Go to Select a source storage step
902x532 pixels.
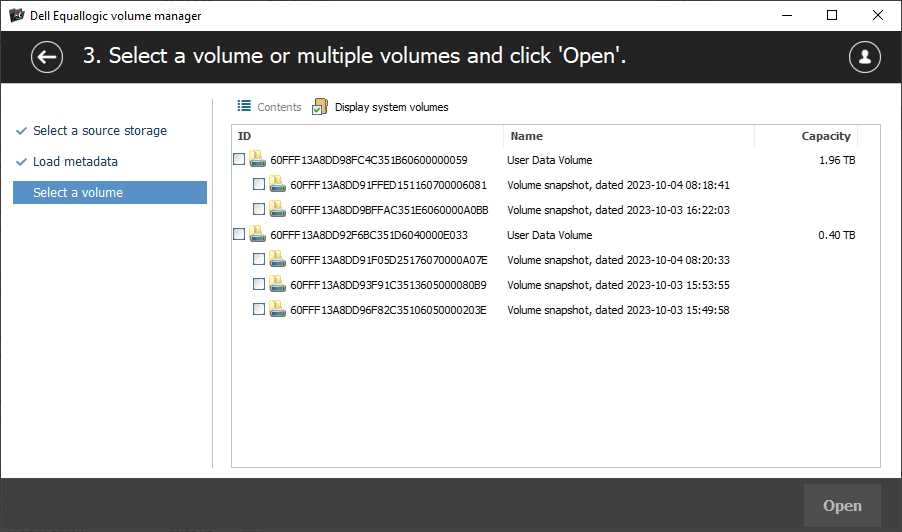(100, 131)
